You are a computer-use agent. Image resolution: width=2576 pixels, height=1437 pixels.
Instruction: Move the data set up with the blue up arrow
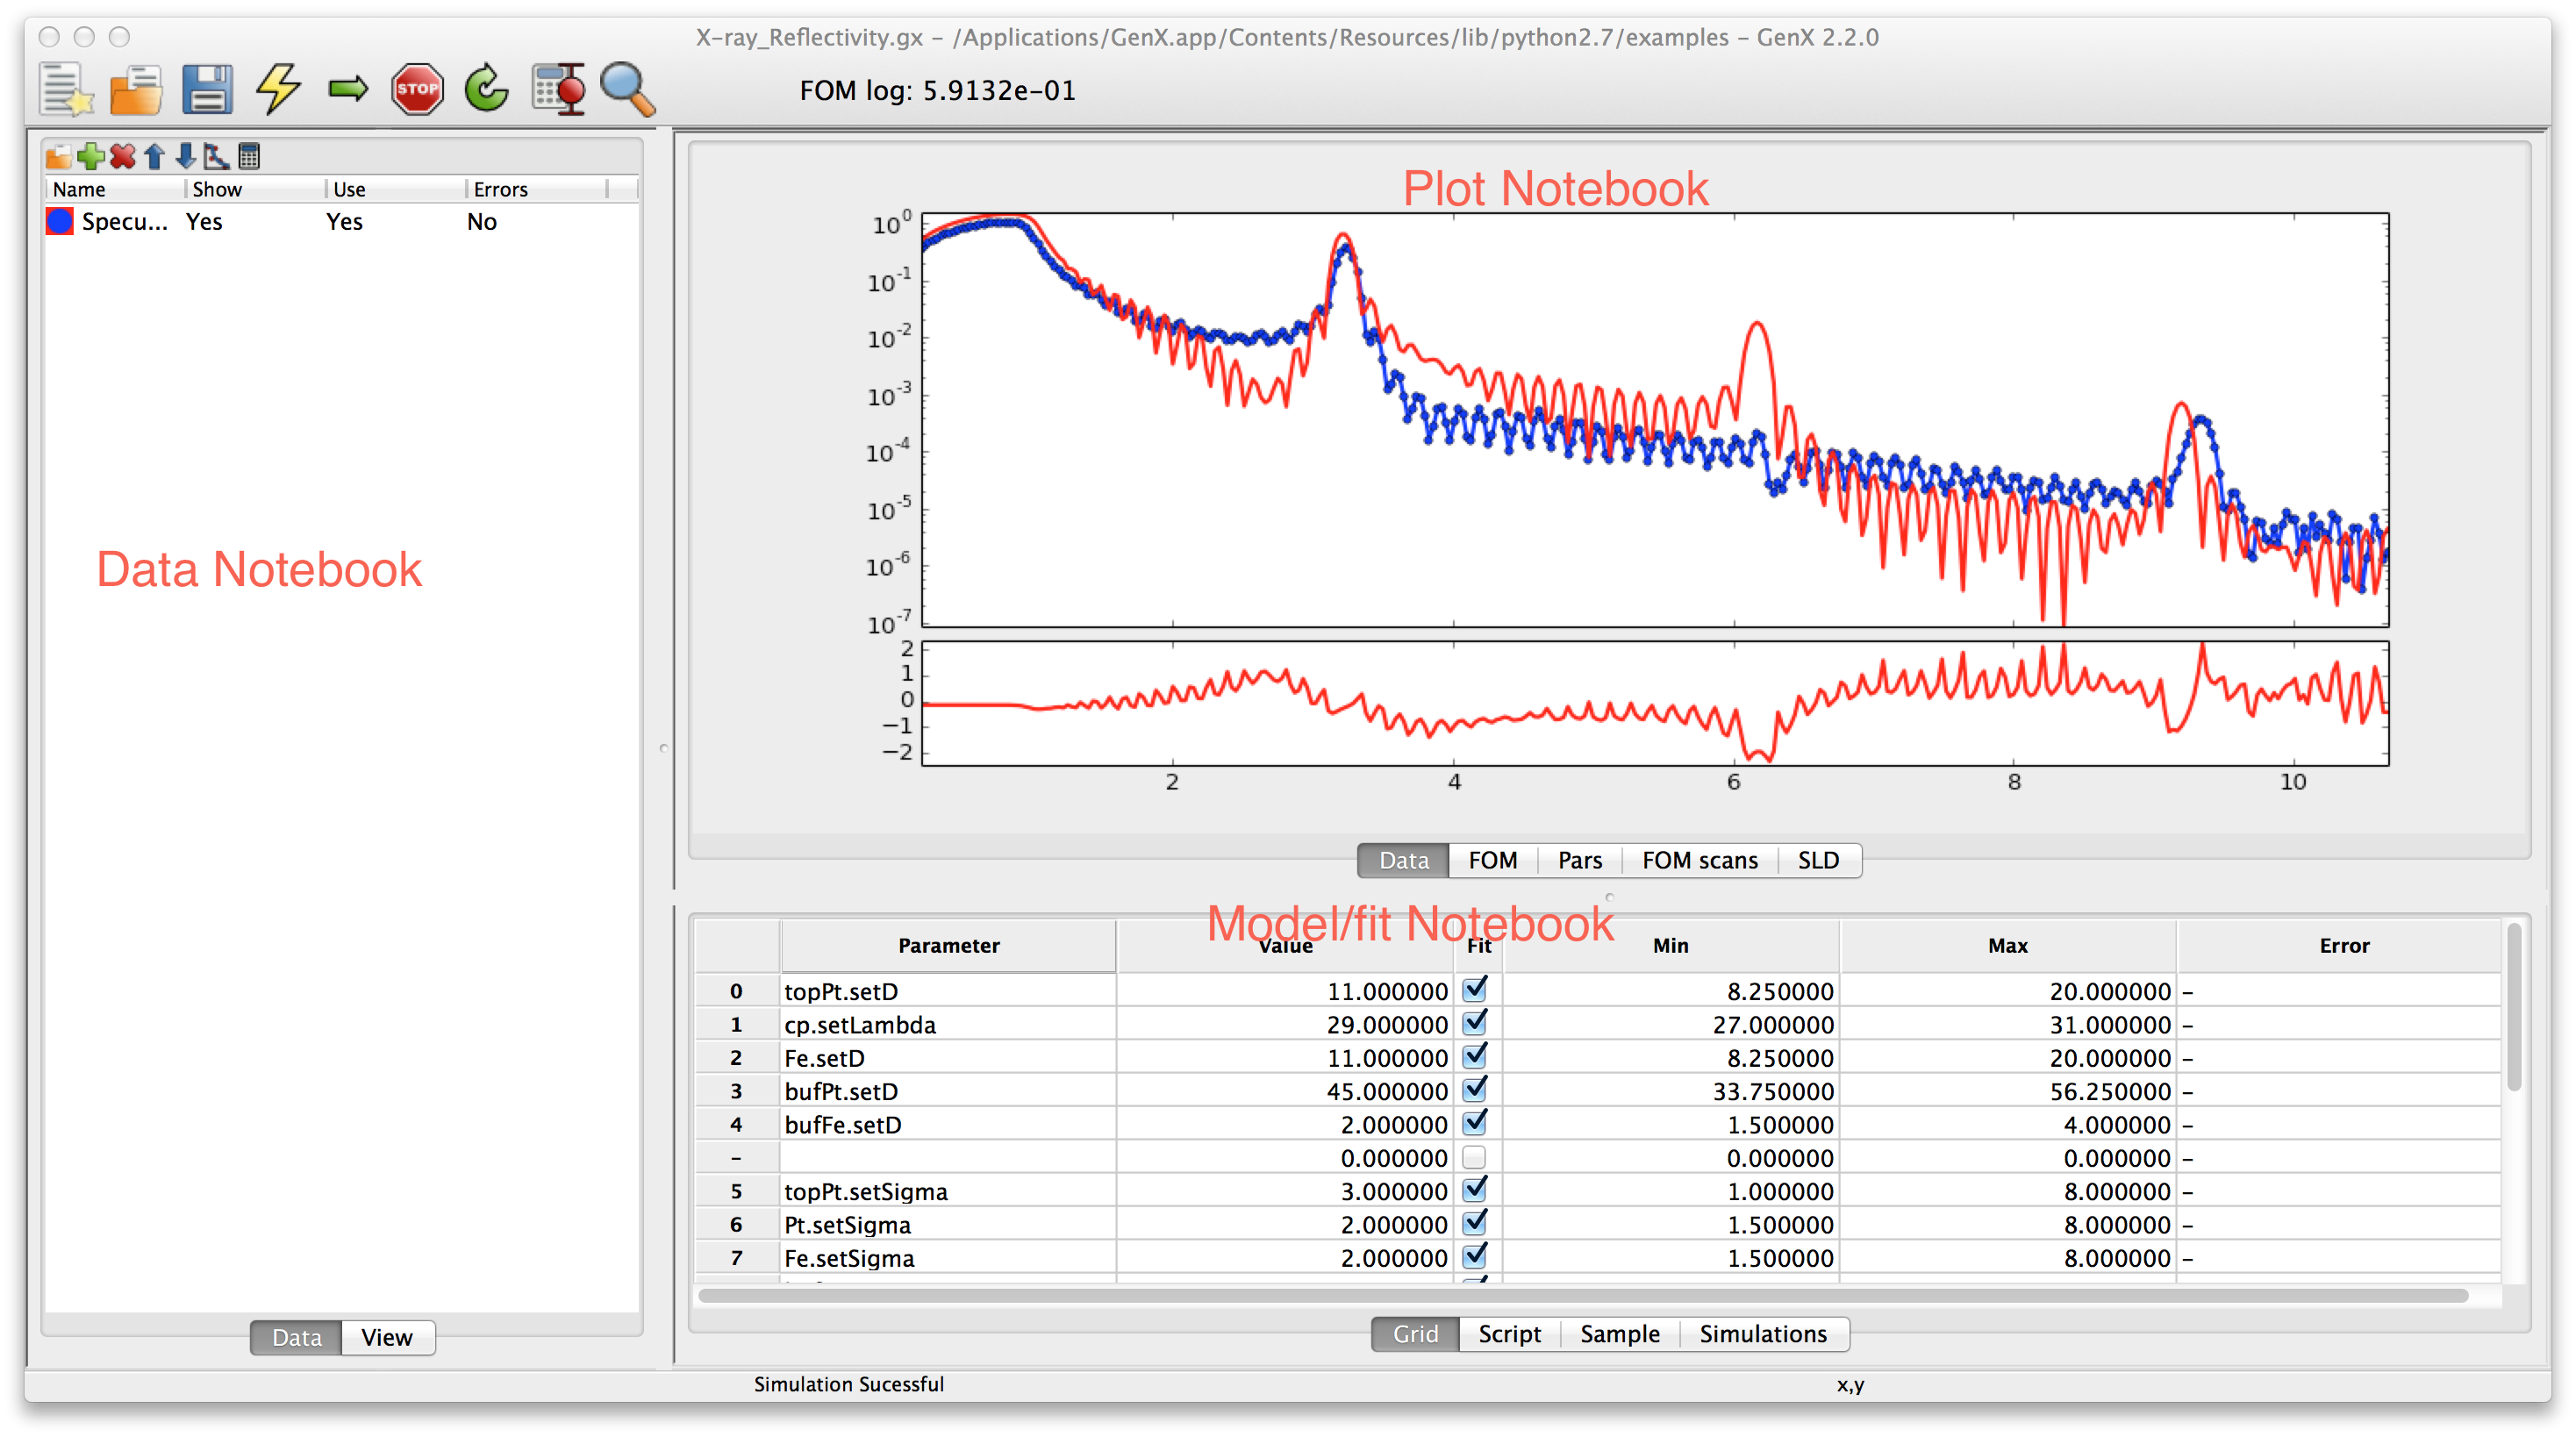(x=154, y=157)
